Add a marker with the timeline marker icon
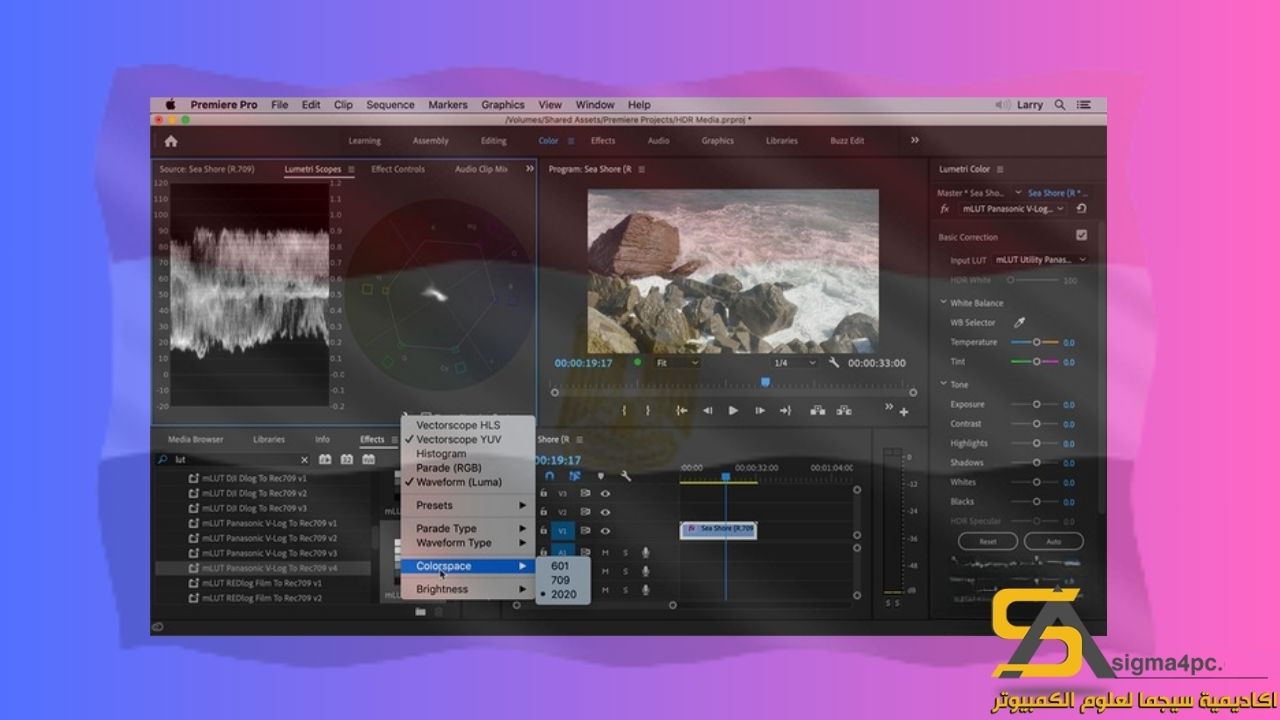 (600, 476)
